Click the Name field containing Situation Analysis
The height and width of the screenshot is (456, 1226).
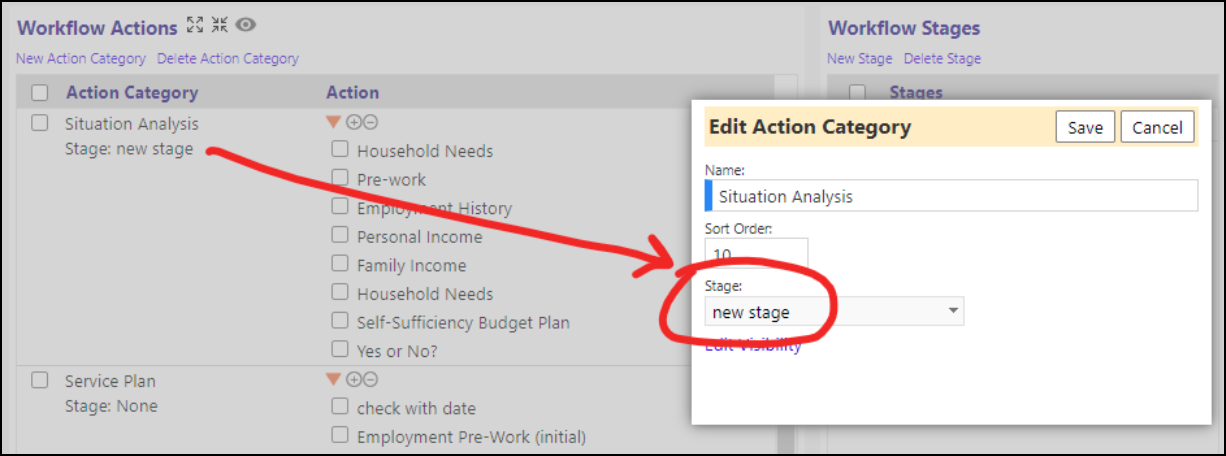951,195
